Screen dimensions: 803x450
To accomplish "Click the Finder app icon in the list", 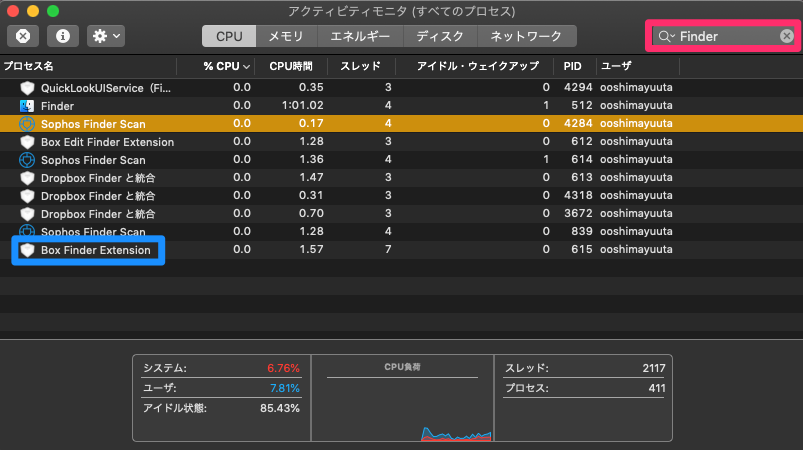I will coord(27,106).
